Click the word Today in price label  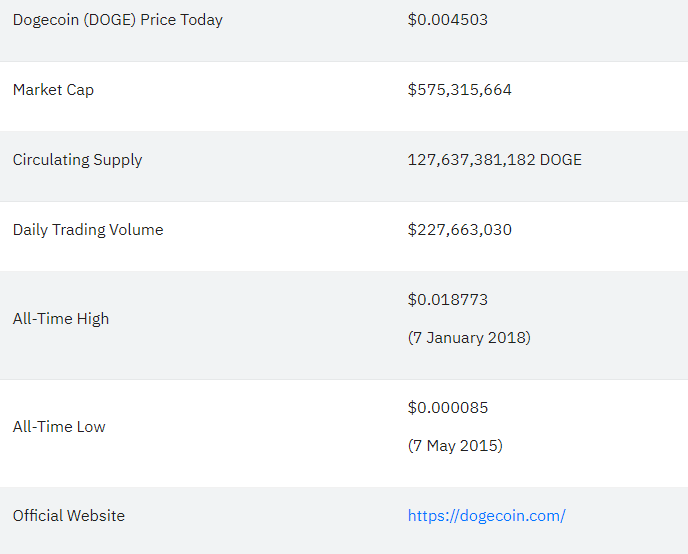tap(201, 20)
